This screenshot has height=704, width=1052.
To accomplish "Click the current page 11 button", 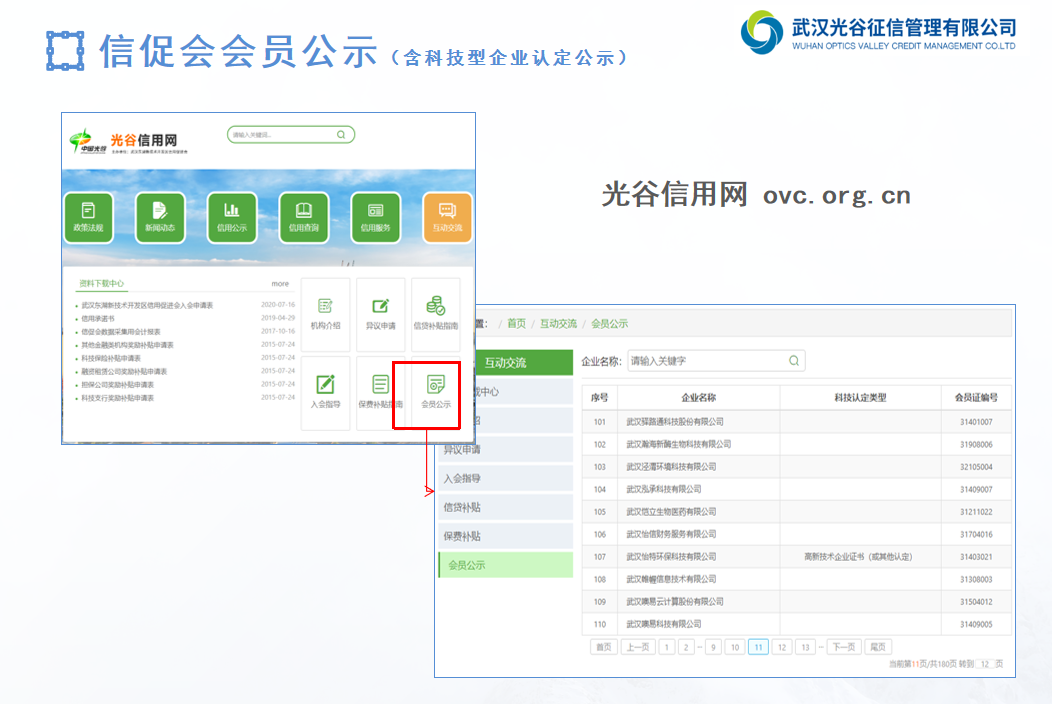I will [x=758, y=647].
